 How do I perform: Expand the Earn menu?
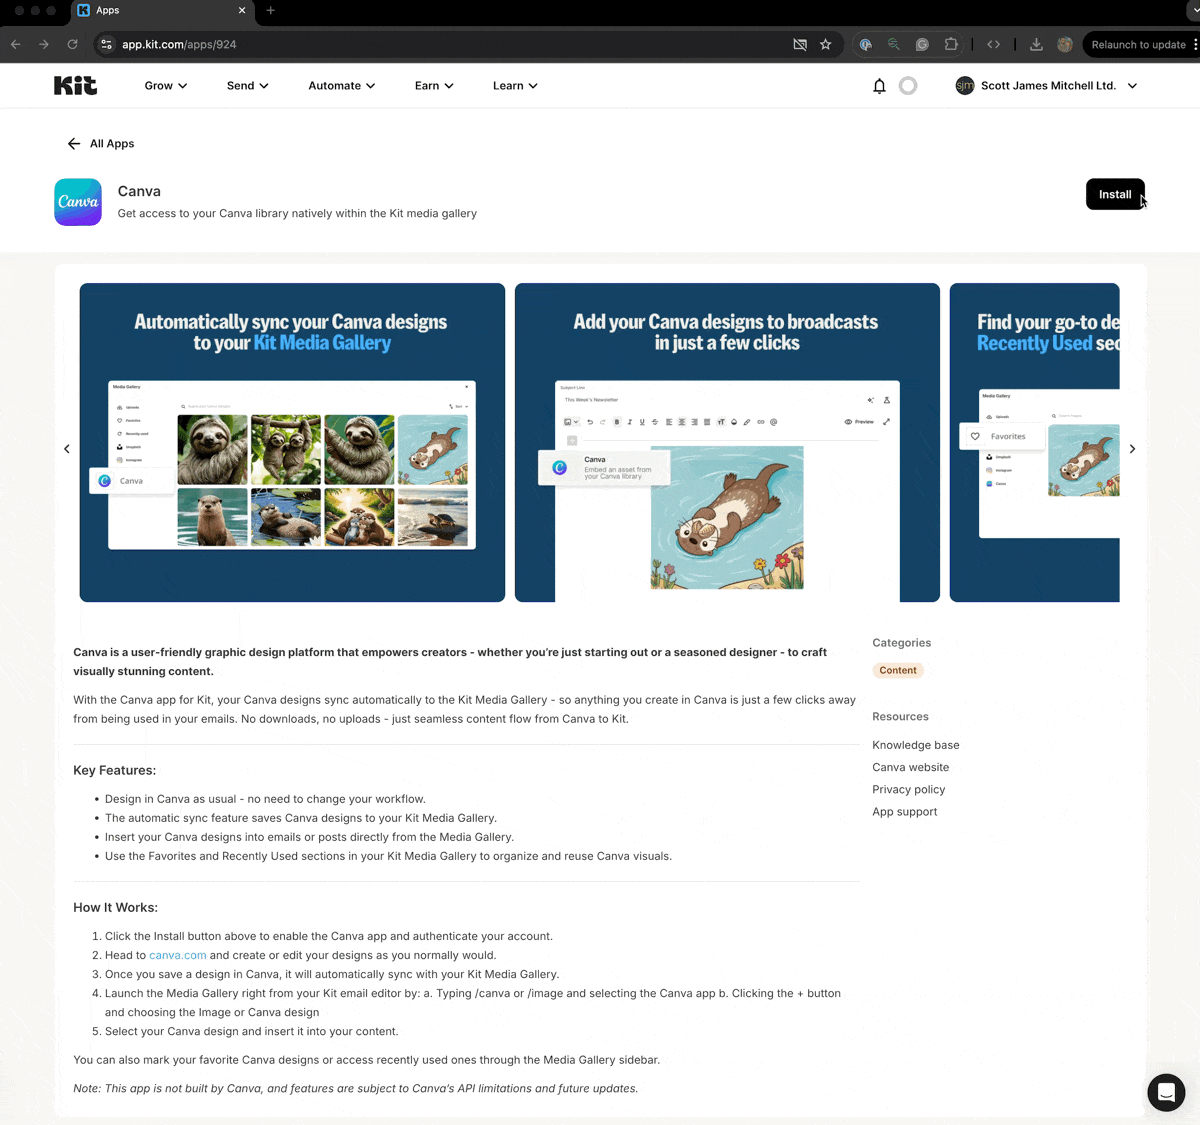[x=434, y=86]
